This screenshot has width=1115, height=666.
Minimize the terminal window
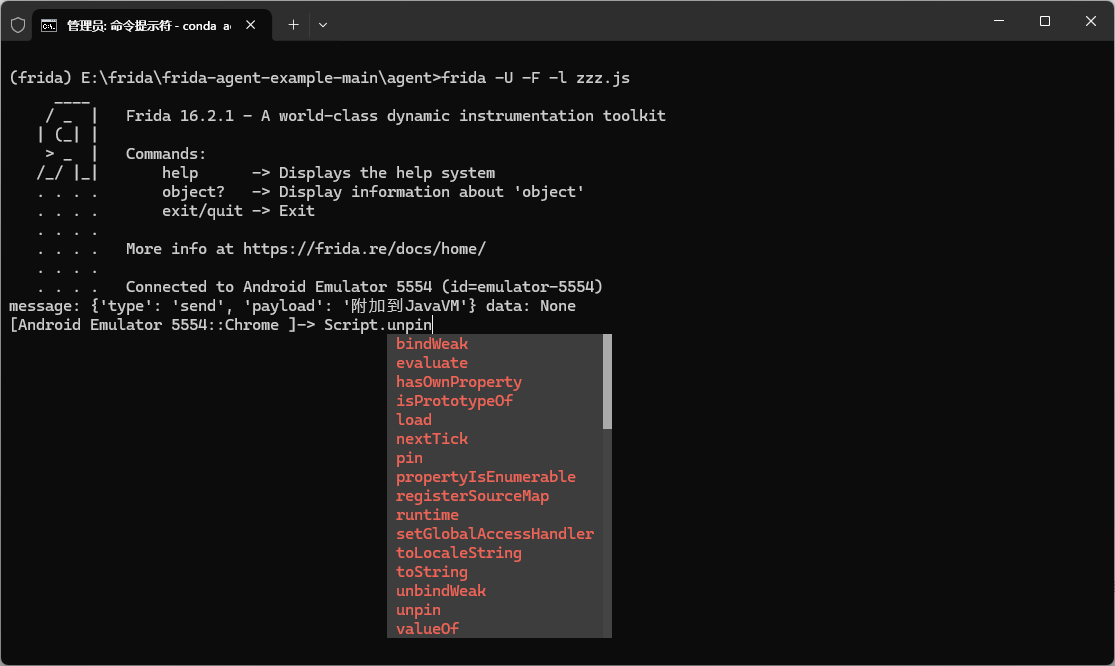coord(999,21)
